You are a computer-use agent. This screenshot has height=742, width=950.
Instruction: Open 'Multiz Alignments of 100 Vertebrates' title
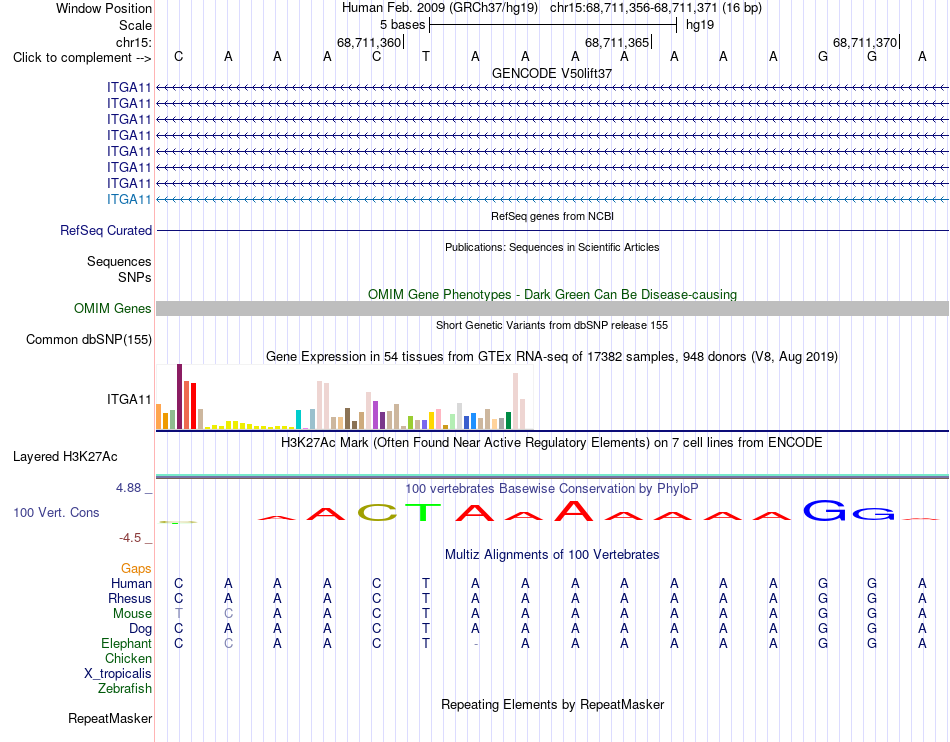552,555
